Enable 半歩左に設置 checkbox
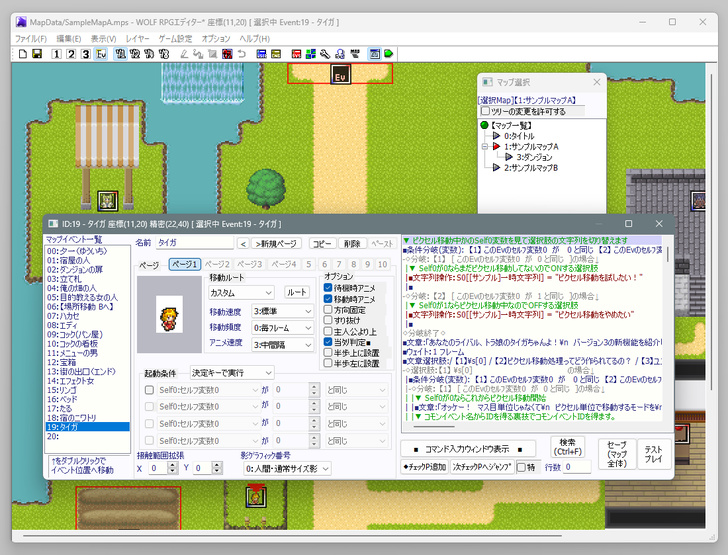Screen dimensions: 728x555 [x=328, y=363]
